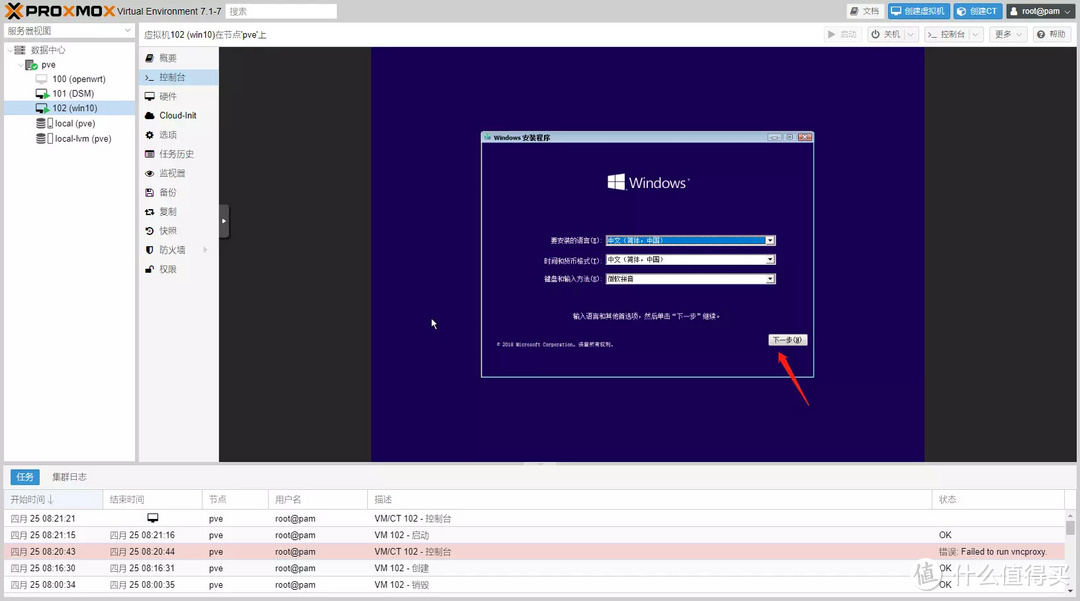Screen dimensions: 1080x601
Task: Click the 下一步 next button in setup
Action: 787,340
